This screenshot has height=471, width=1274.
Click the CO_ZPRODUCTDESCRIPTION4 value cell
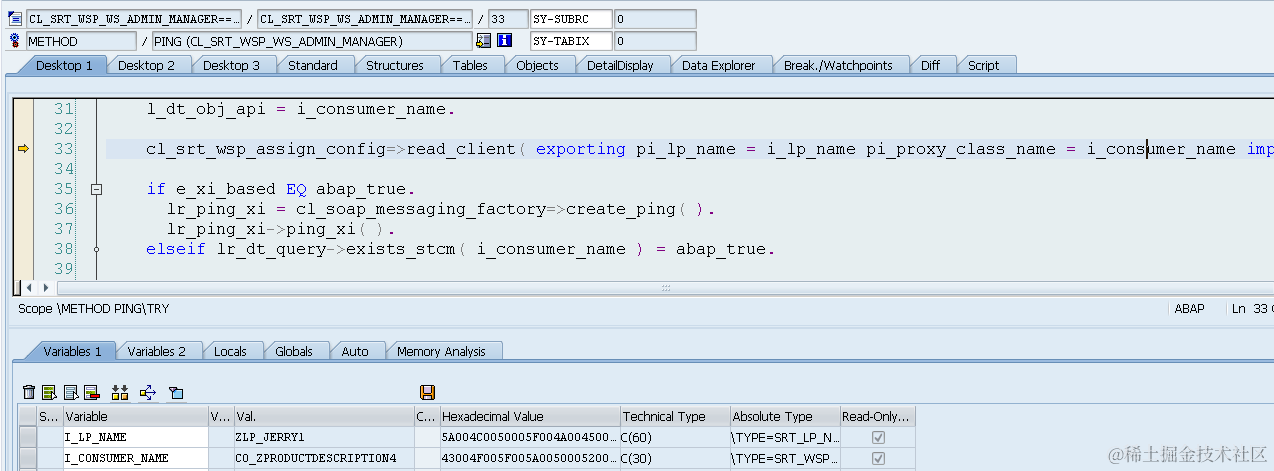click(x=324, y=458)
